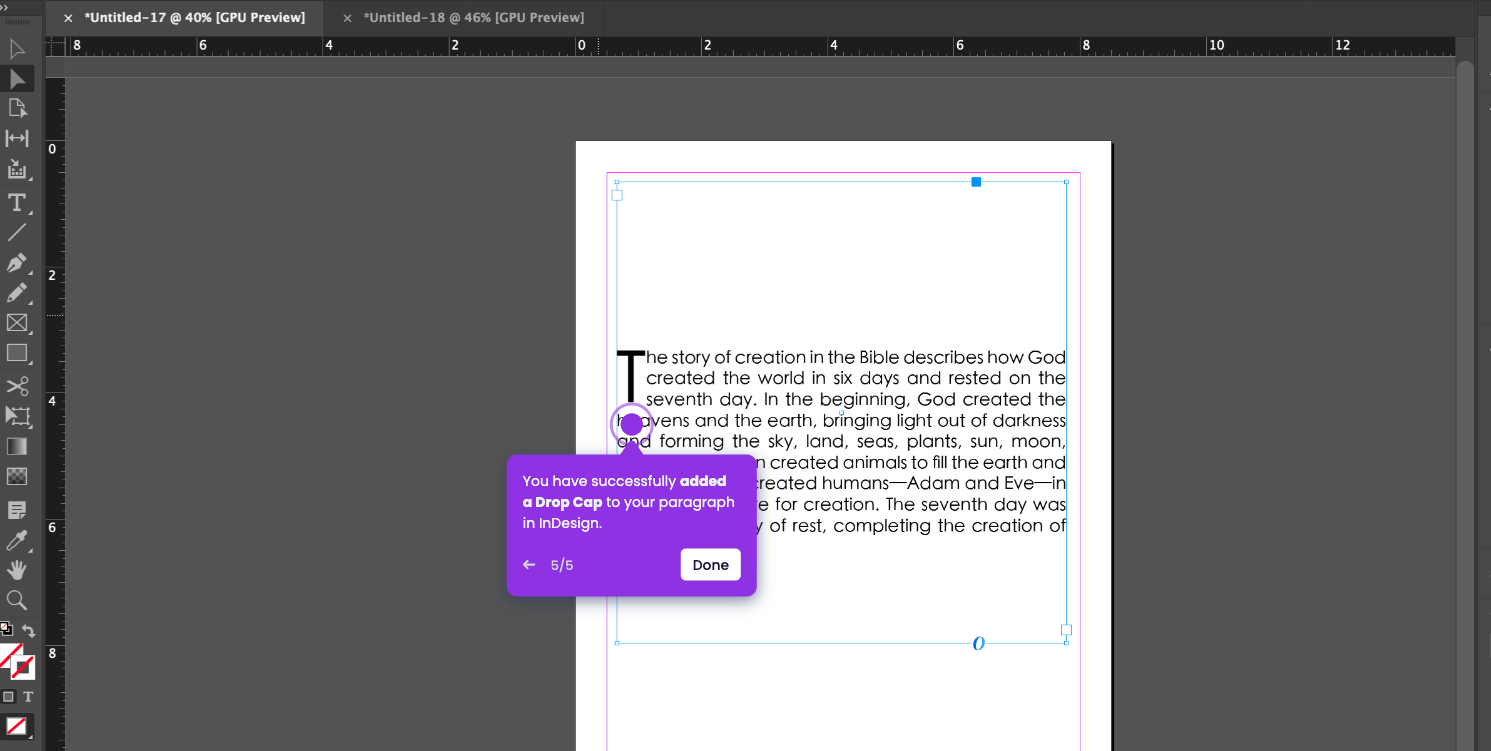Toggle formatting affects text
Image resolution: width=1491 pixels, height=751 pixels.
(28, 696)
